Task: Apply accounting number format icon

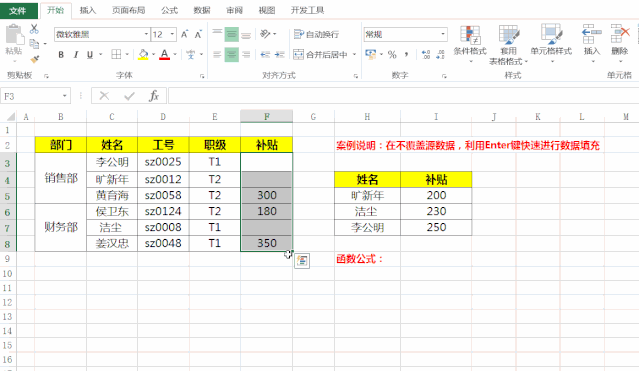Action: coord(371,55)
